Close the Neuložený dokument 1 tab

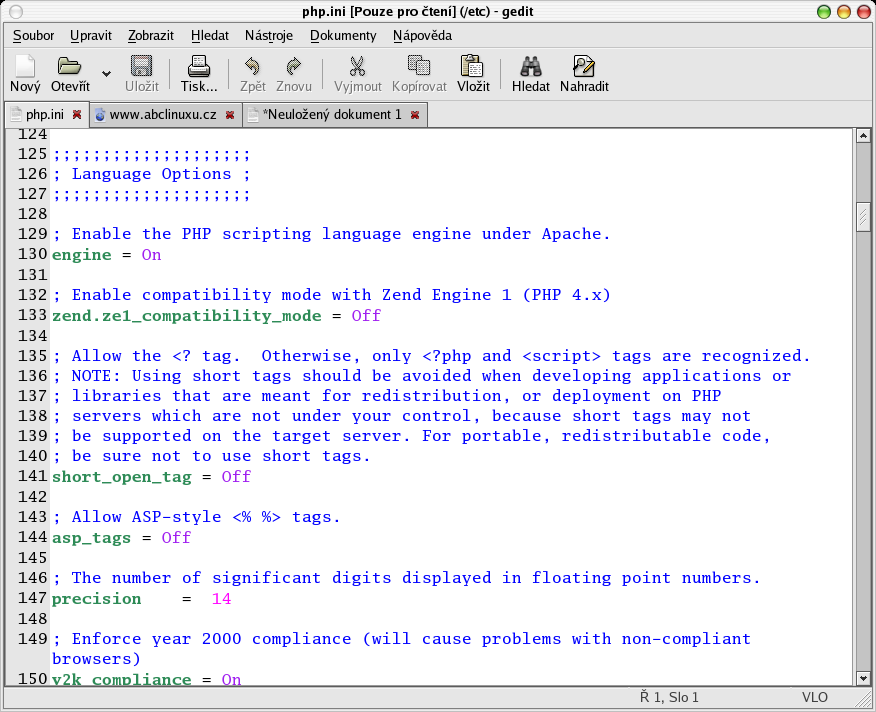415,115
